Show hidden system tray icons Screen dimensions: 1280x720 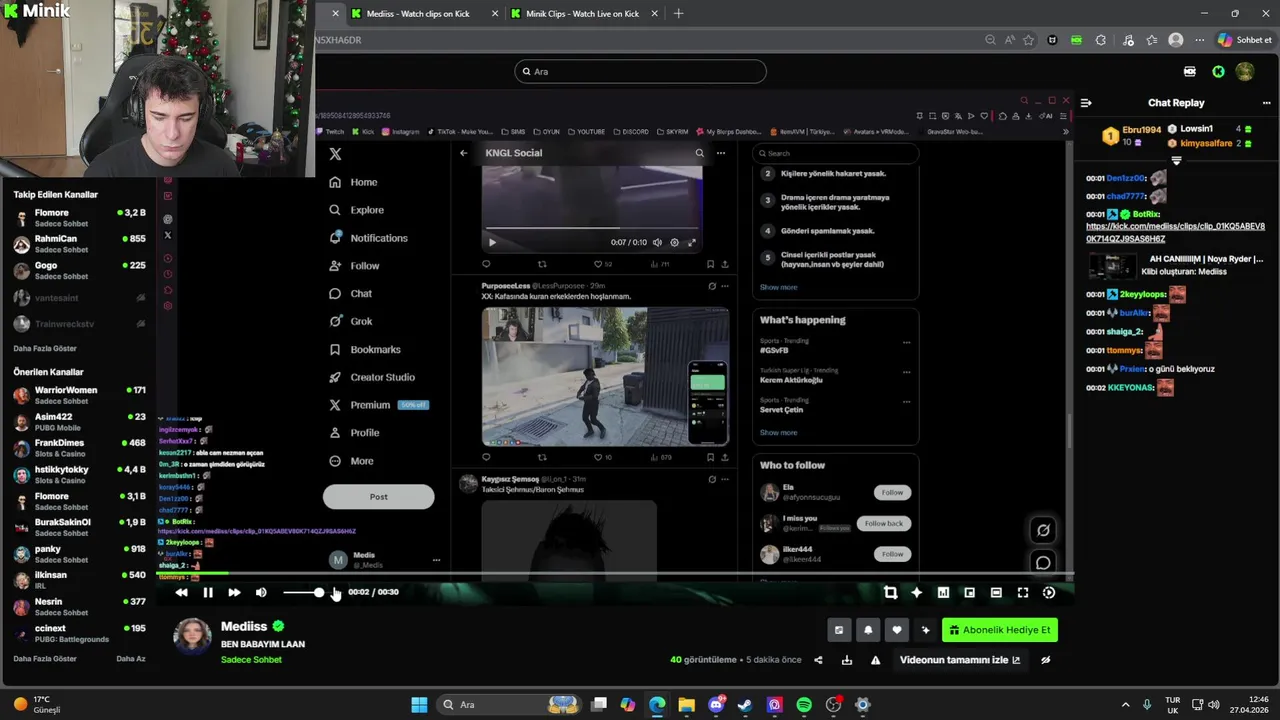point(1125,704)
